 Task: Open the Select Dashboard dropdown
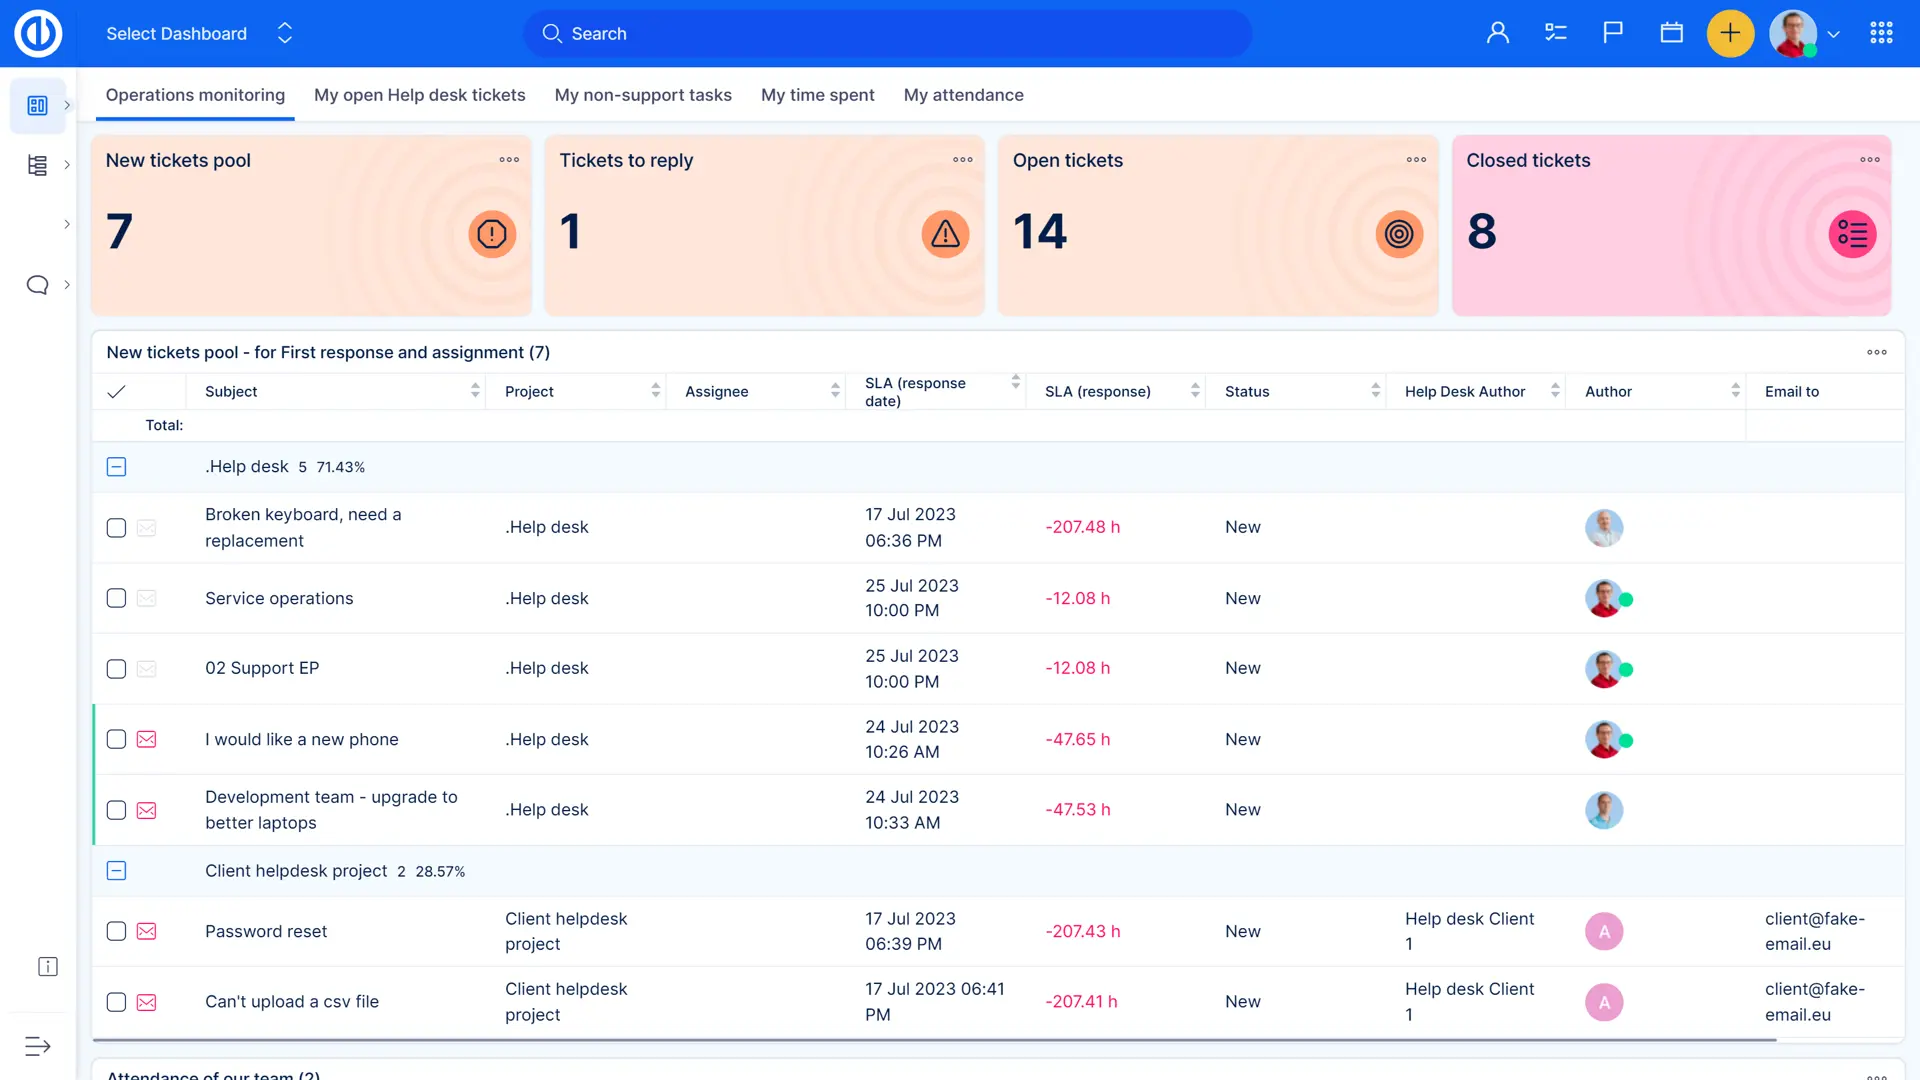tap(199, 33)
